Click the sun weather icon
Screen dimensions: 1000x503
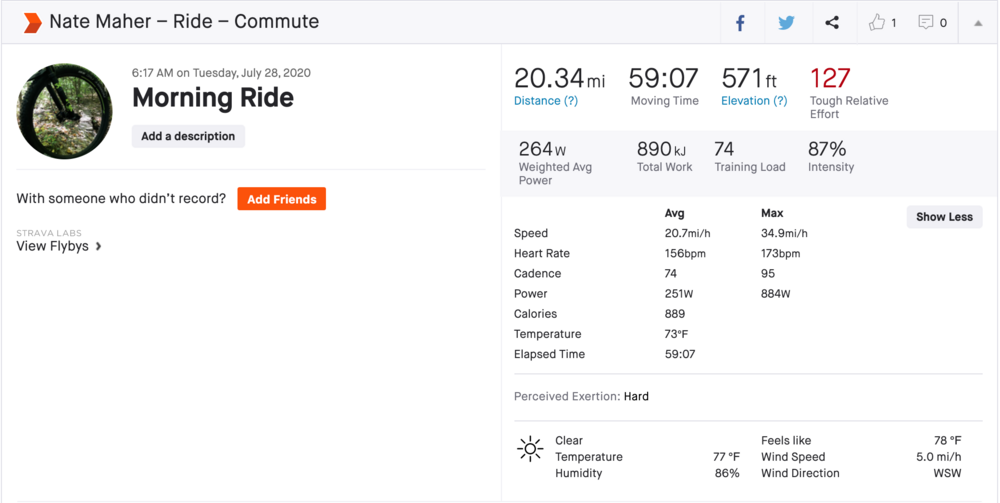[x=530, y=449]
